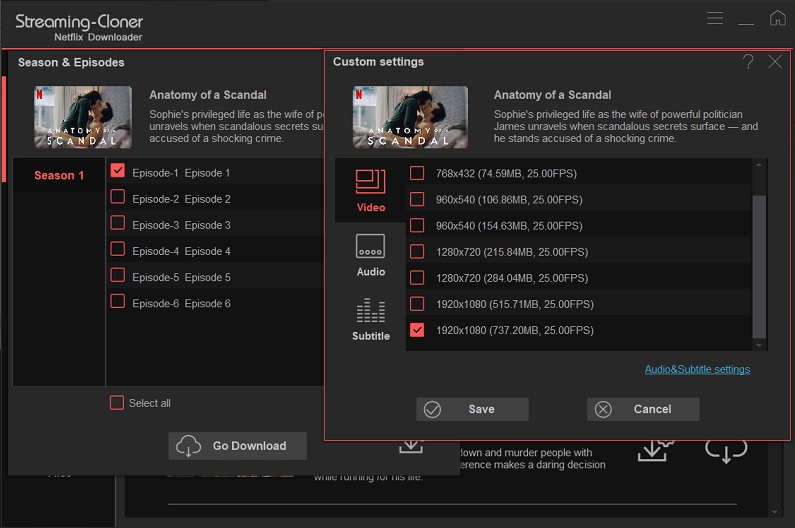Click Anatomy of a Scandal thumbnail in Custom settings
The width and height of the screenshot is (795, 528).
click(410, 117)
